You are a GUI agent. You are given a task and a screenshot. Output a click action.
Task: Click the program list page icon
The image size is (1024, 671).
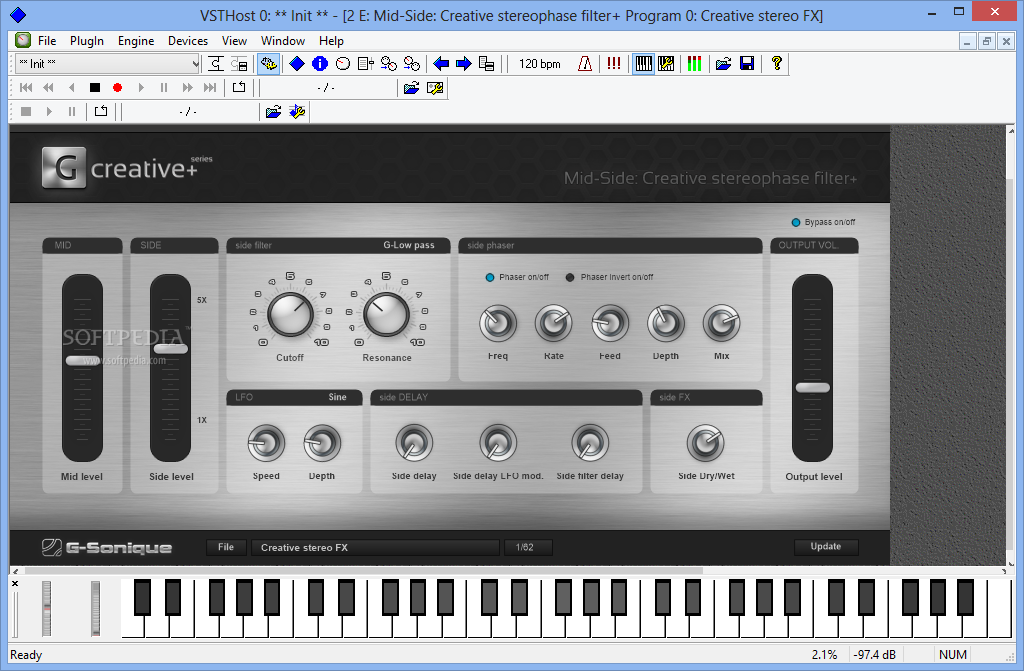coord(366,63)
